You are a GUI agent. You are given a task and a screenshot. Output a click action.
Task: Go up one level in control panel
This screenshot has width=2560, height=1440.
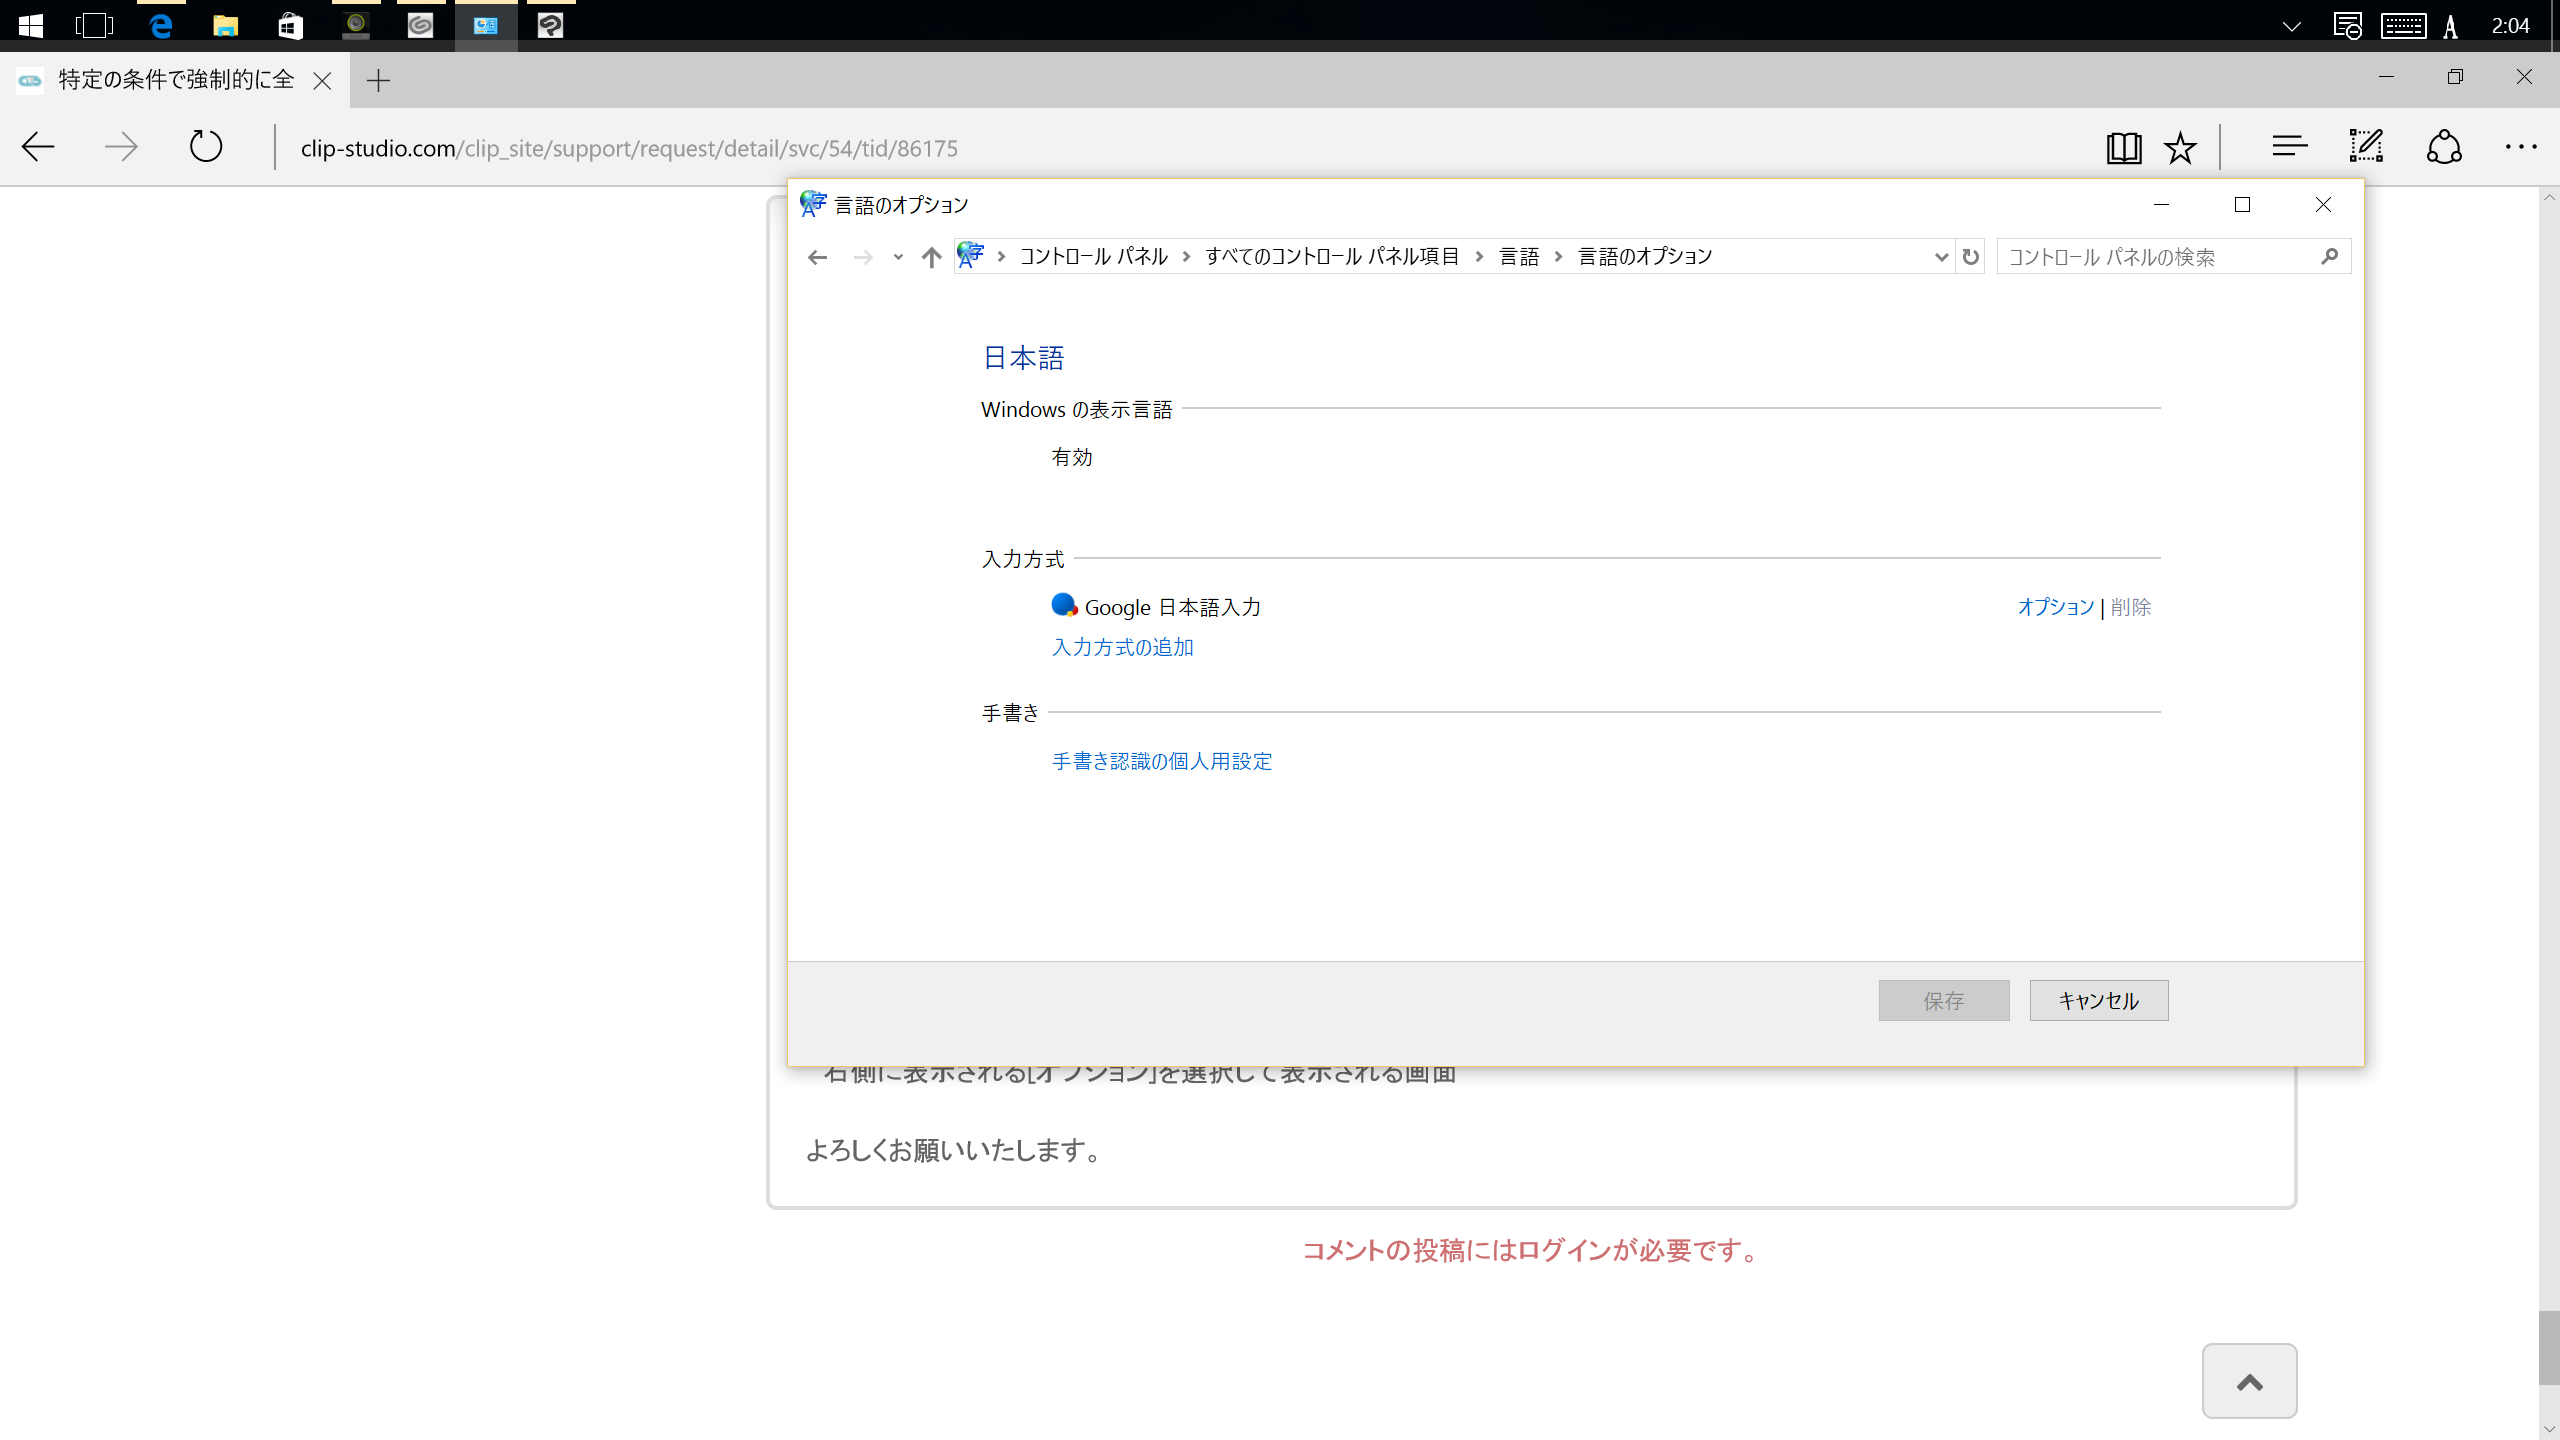click(x=931, y=257)
